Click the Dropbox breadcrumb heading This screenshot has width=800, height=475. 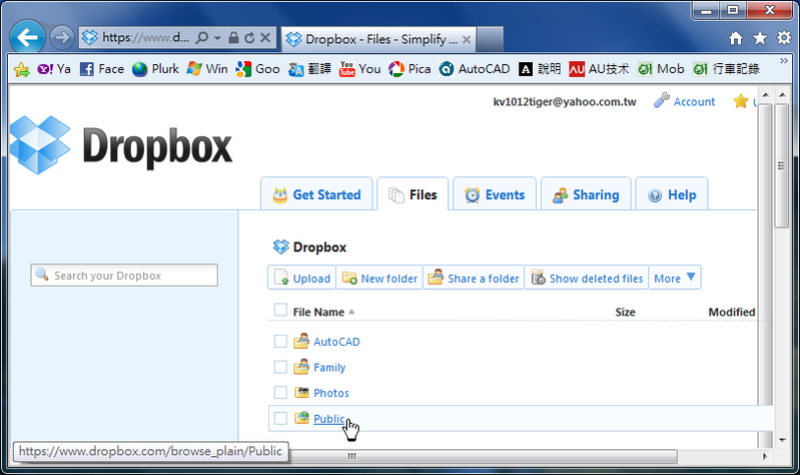coord(310,247)
